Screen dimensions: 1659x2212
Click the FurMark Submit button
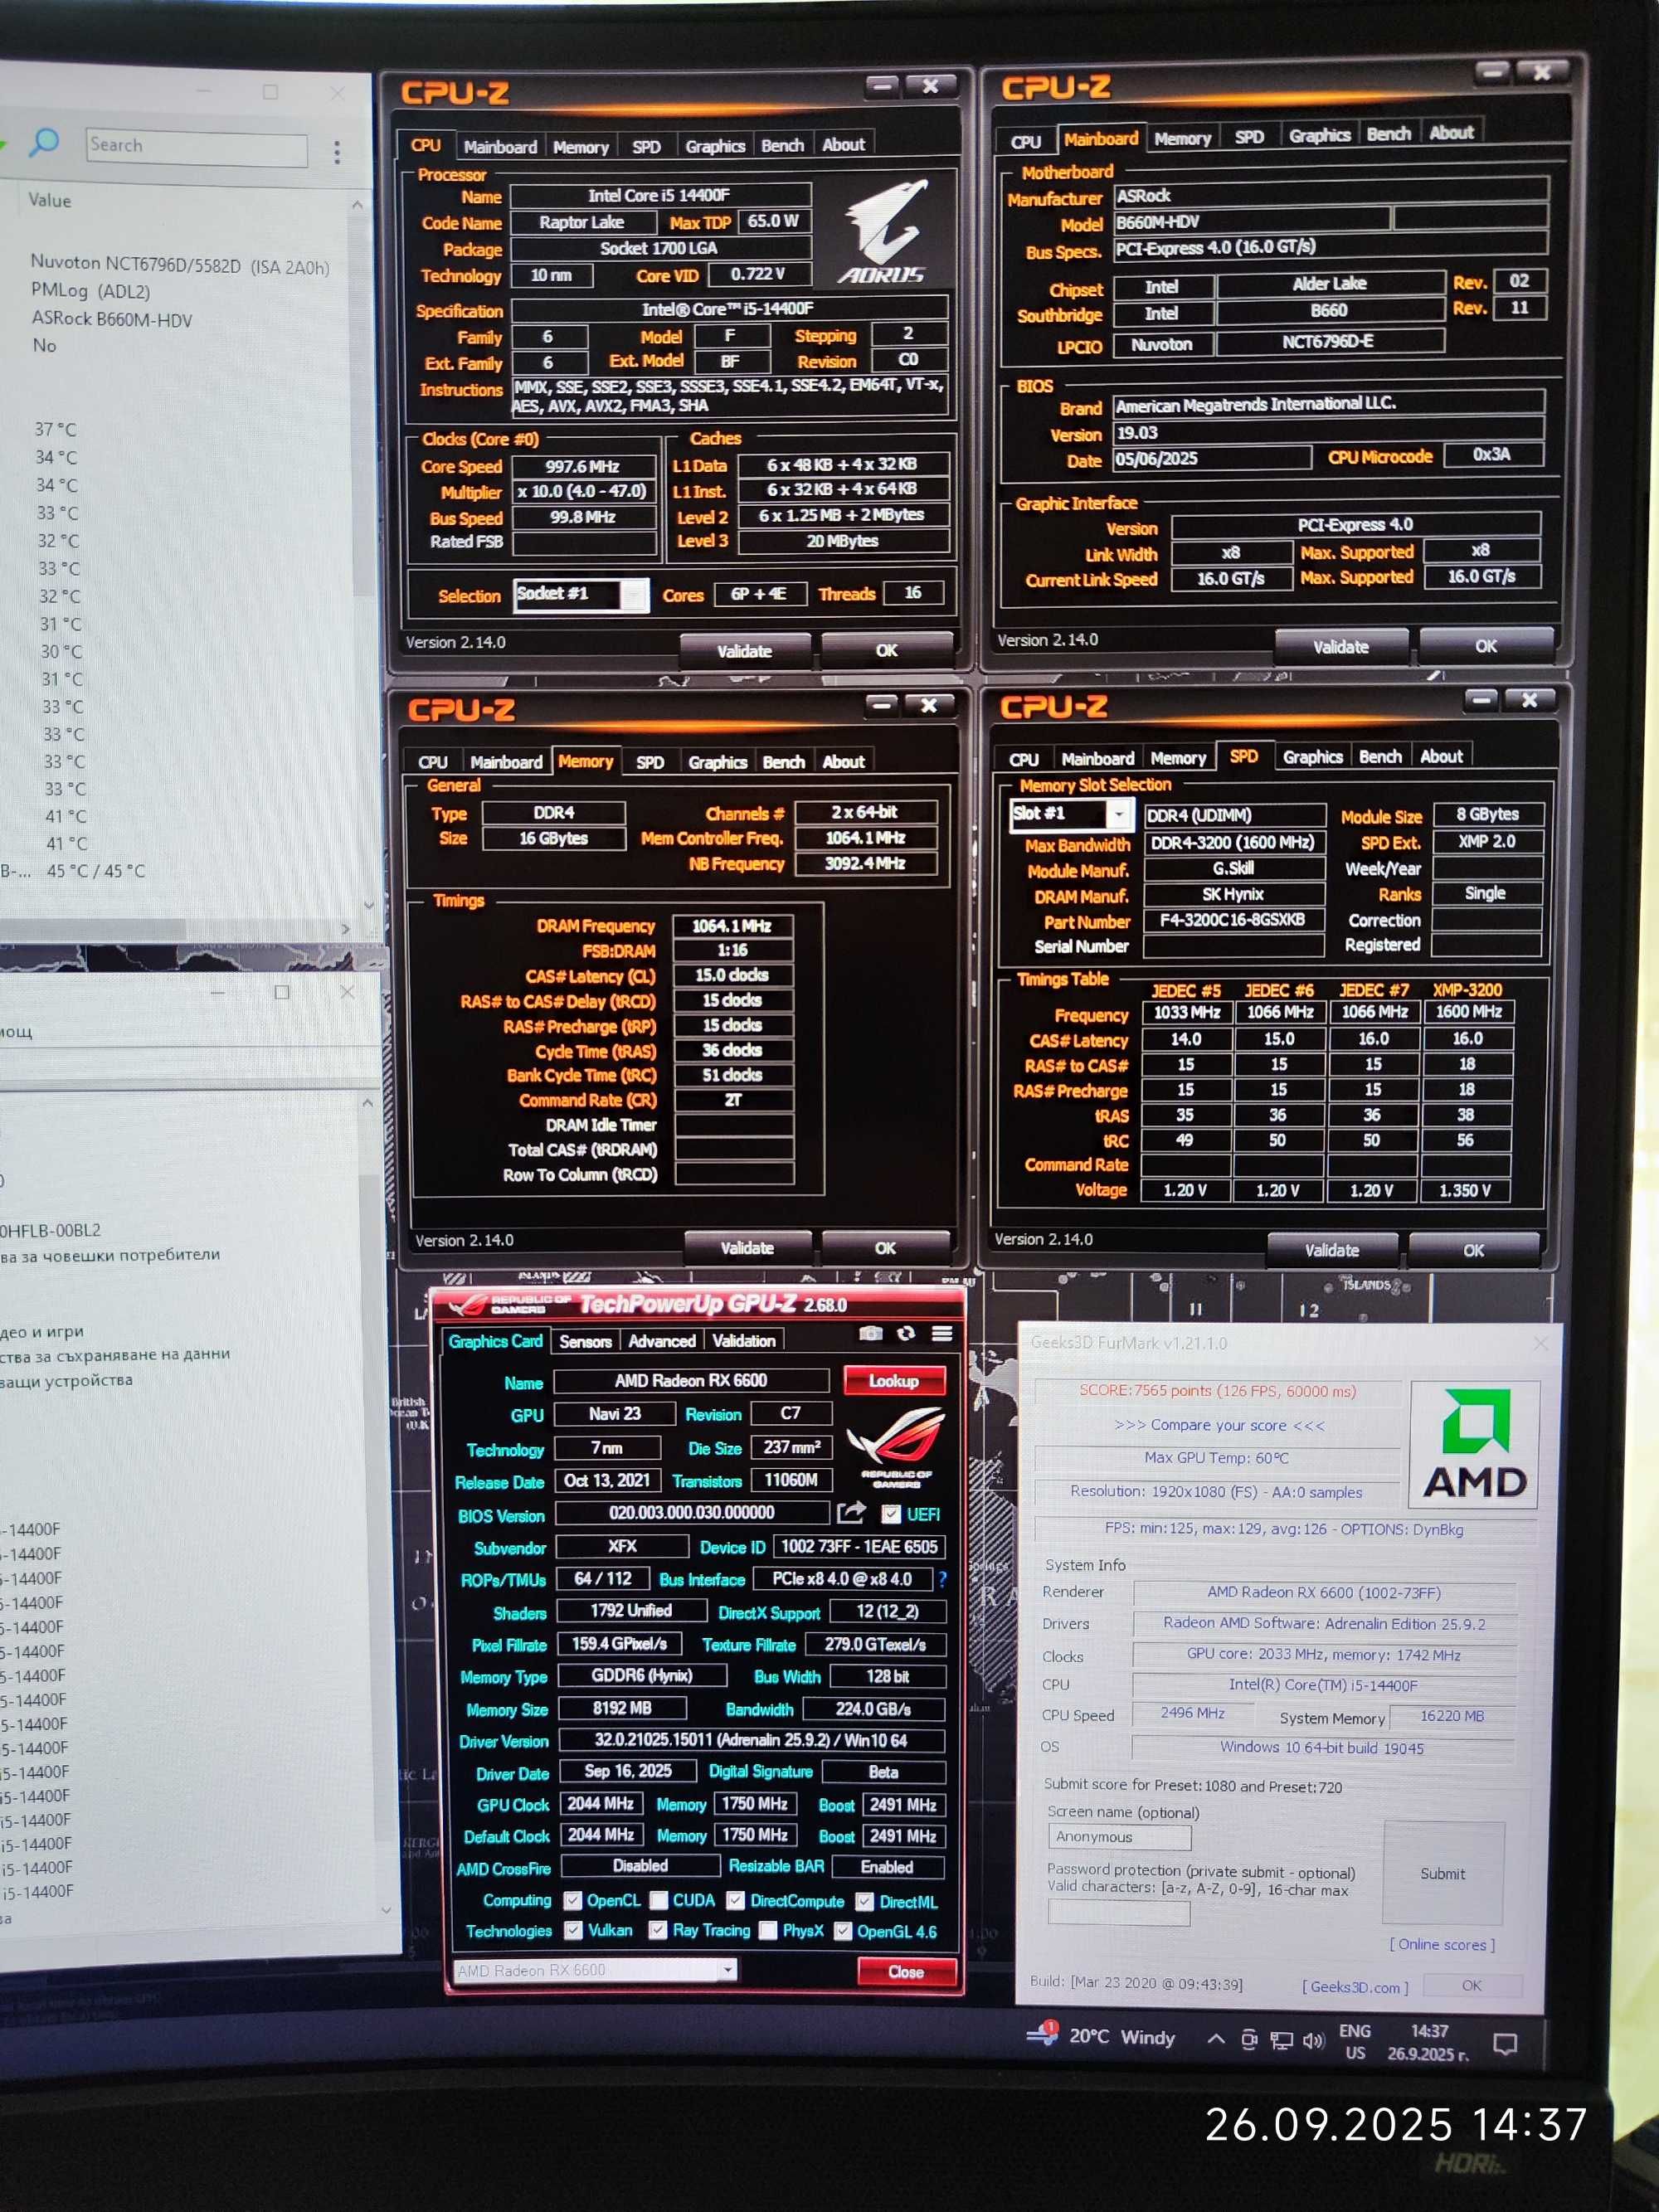(1442, 1873)
